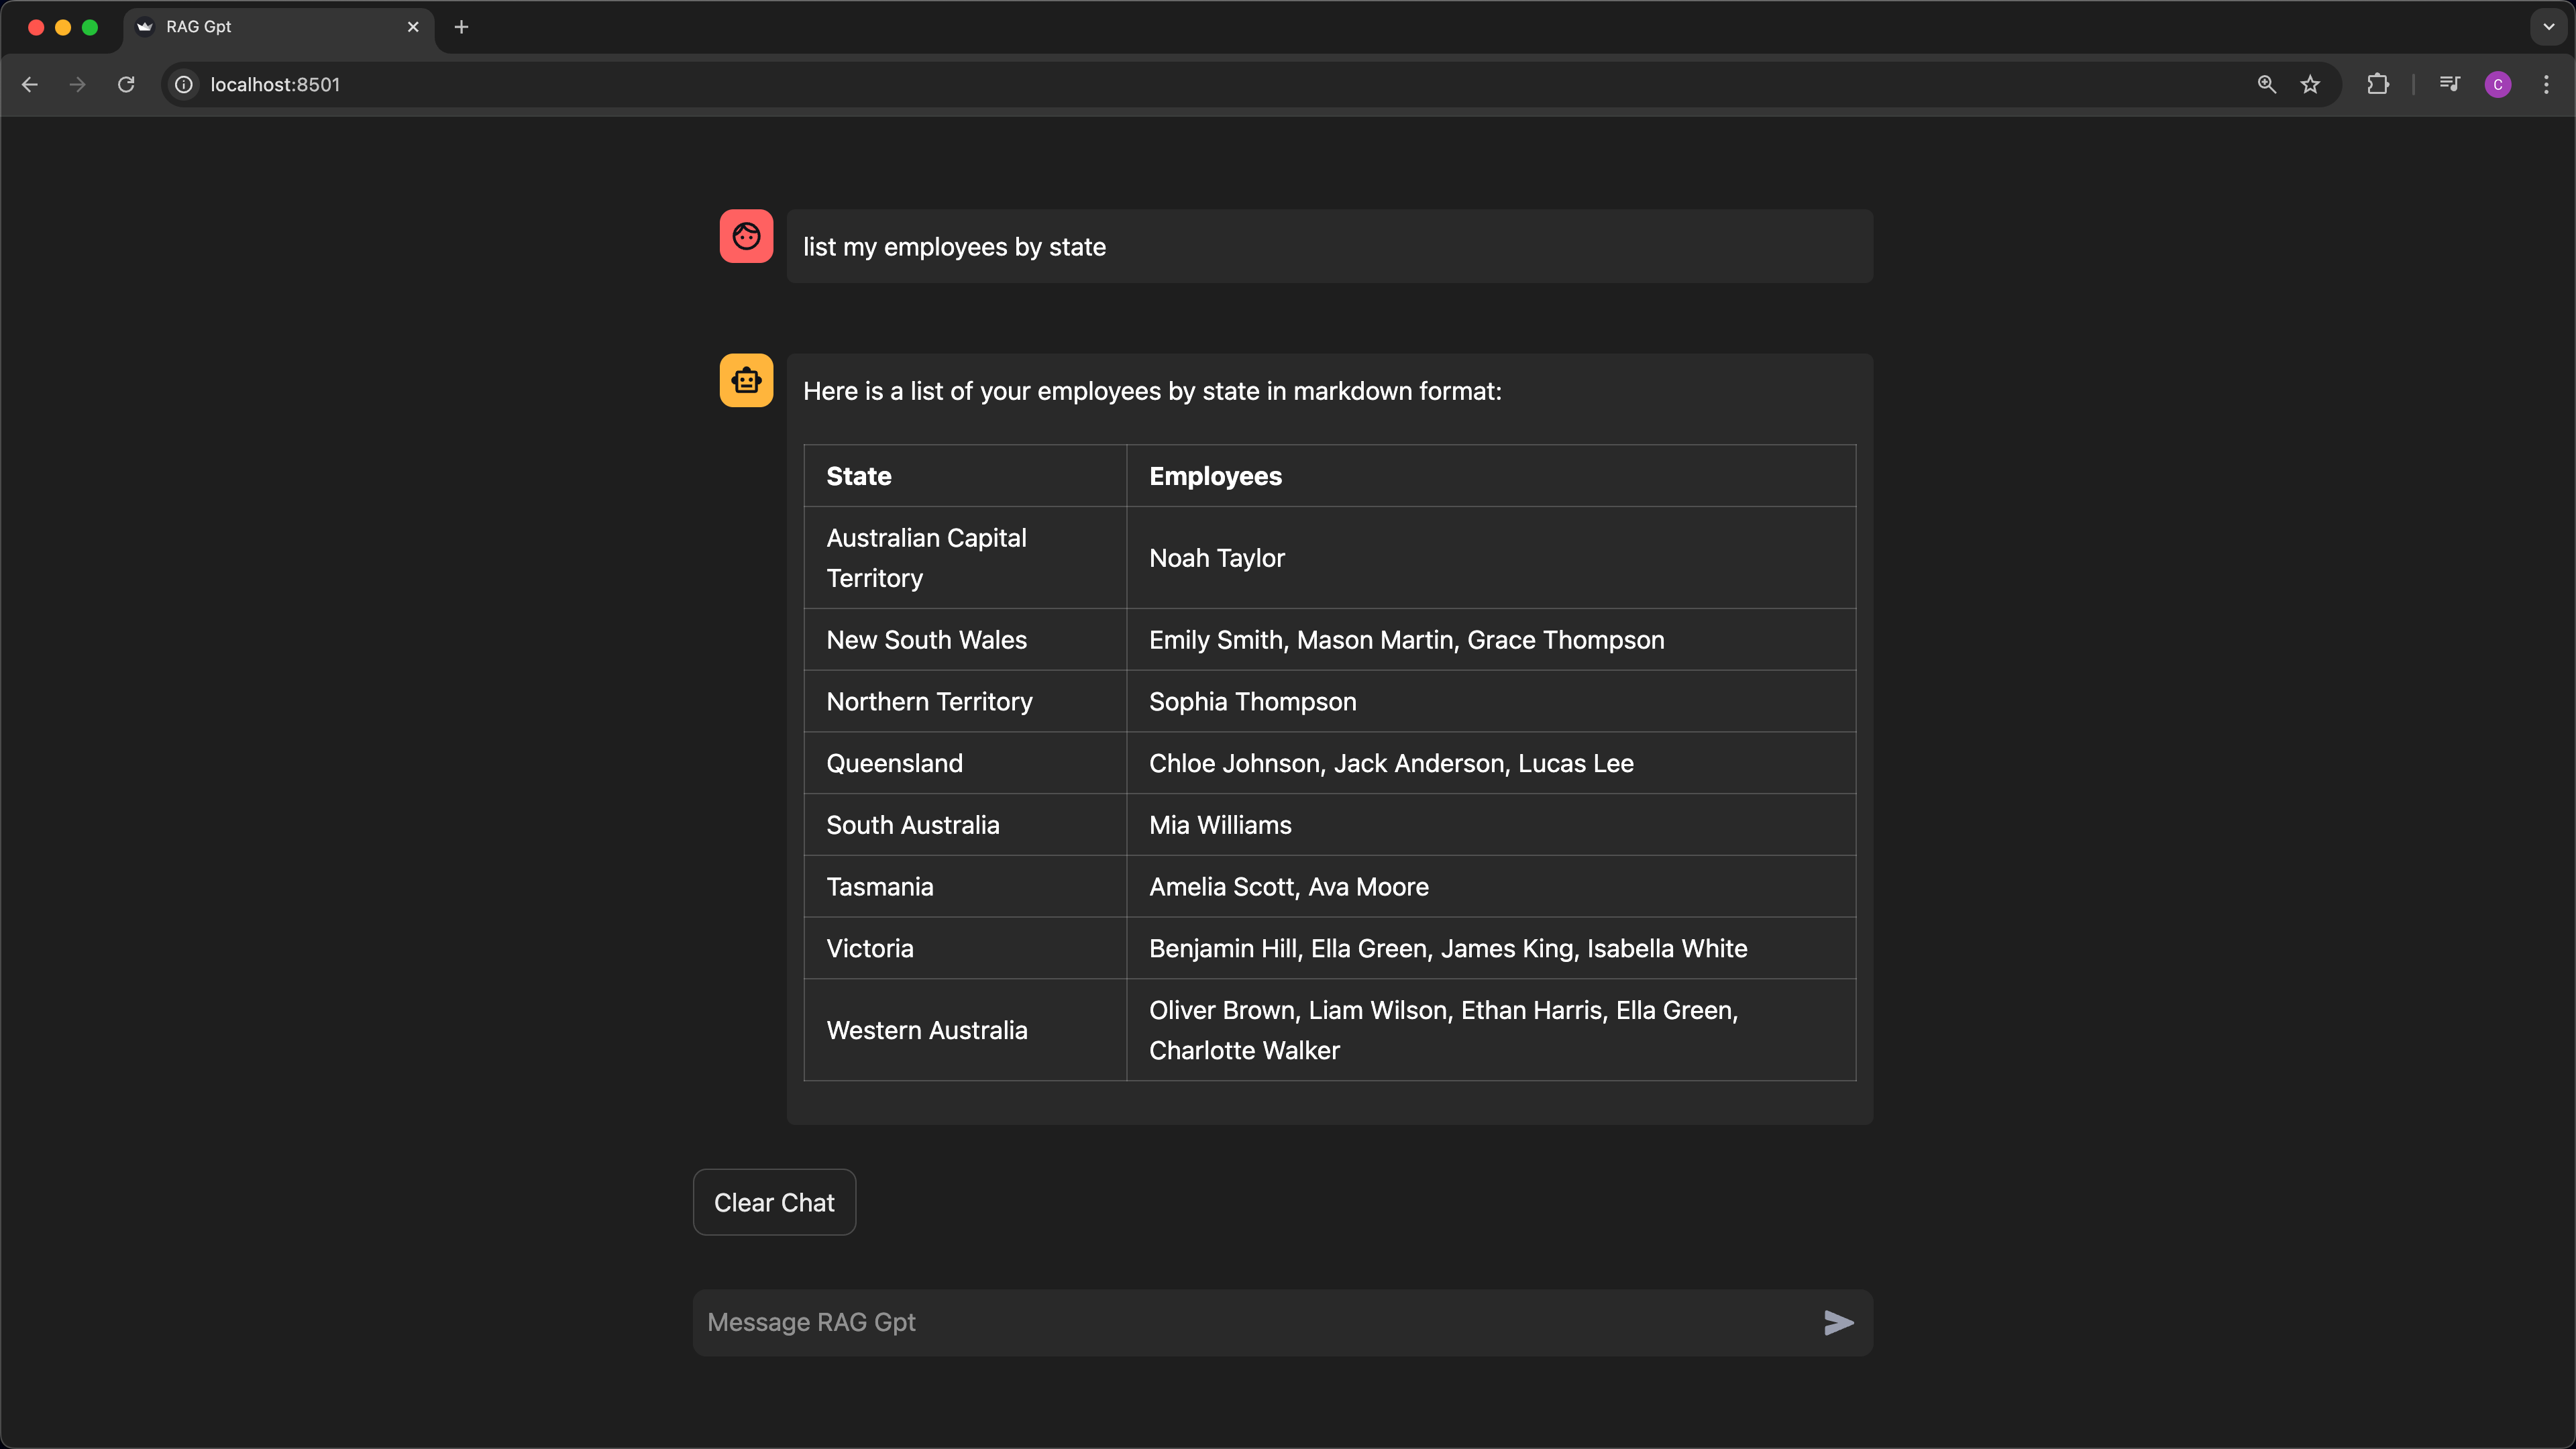Click the 'Here is a list of your employees' text

(x=1152, y=391)
